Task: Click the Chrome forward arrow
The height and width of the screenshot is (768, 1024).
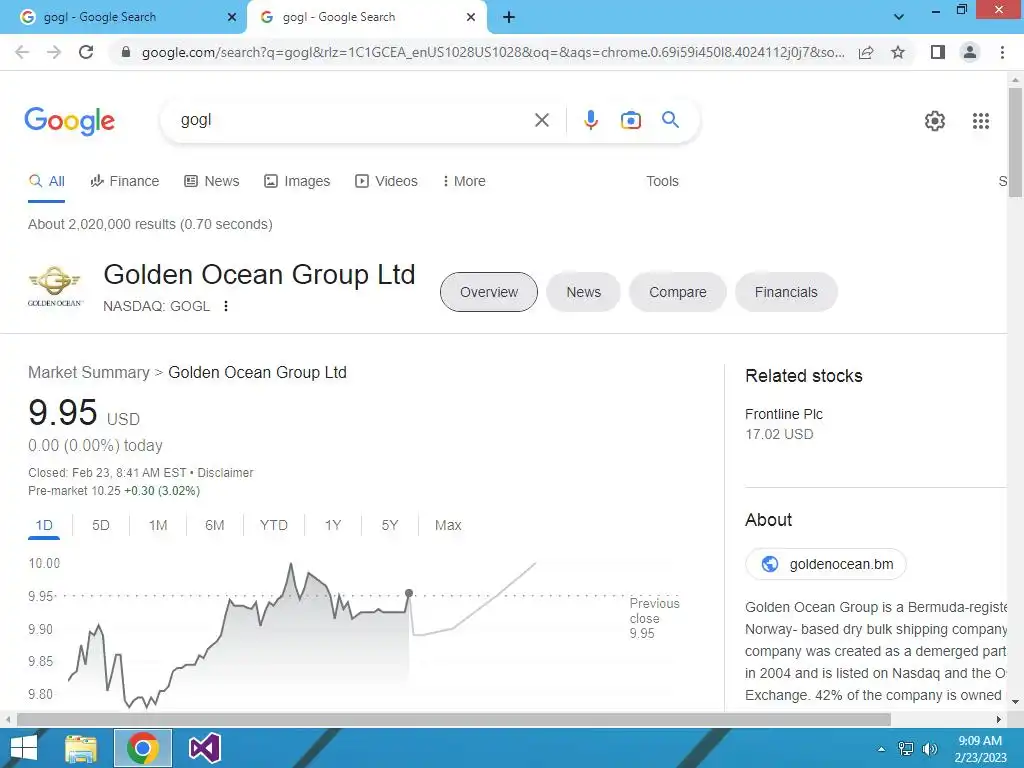Action: pyautogui.click(x=54, y=52)
